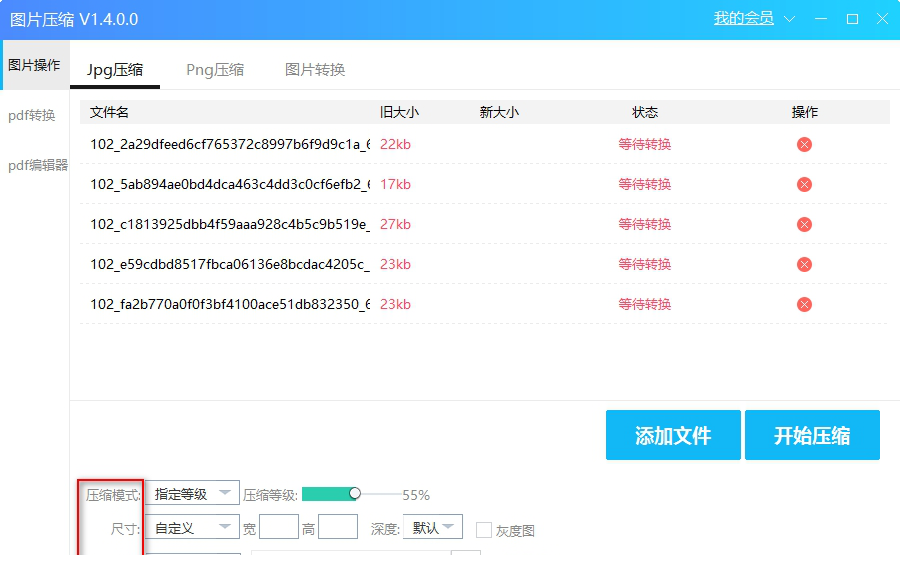Open the 我的会员 dropdown arrow

(x=789, y=19)
